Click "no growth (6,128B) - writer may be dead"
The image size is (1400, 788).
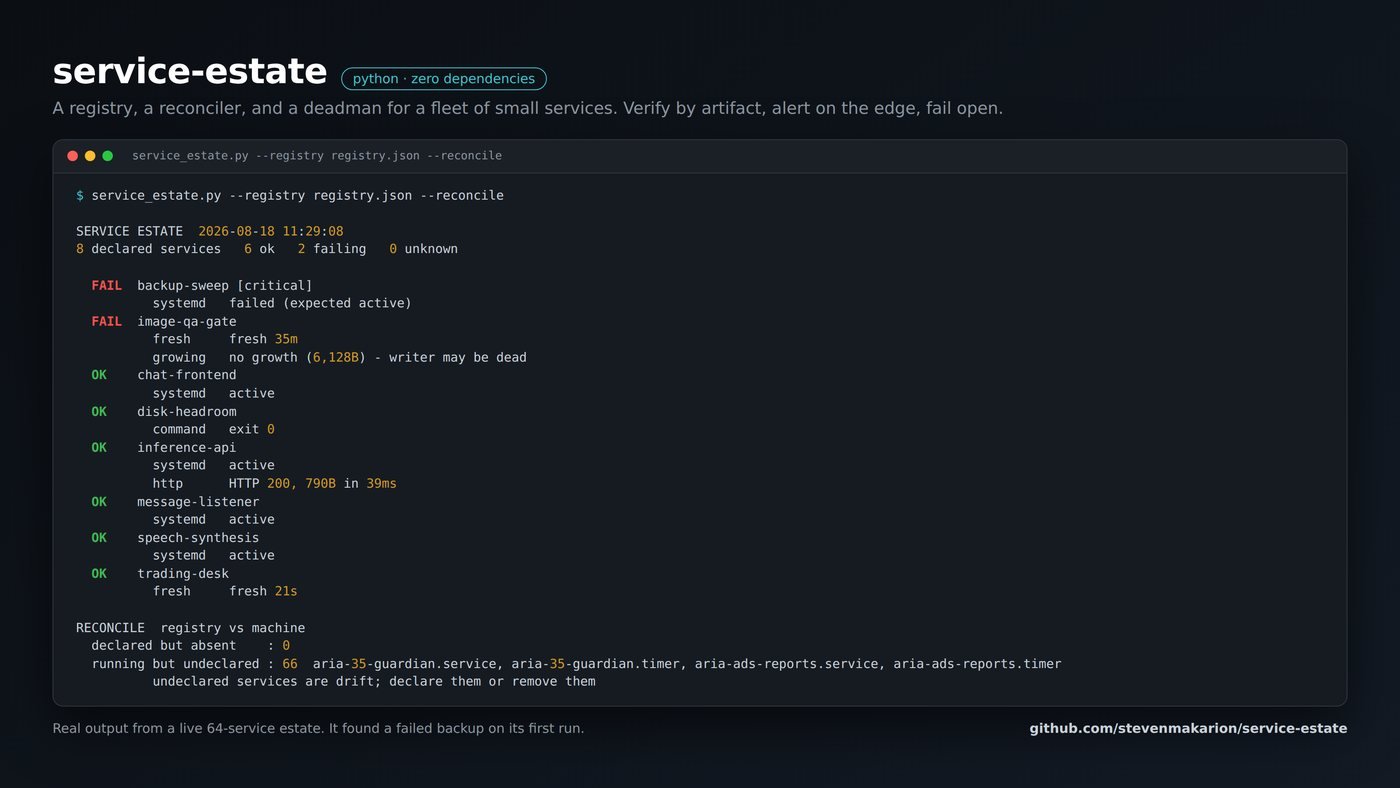click(378, 357)
